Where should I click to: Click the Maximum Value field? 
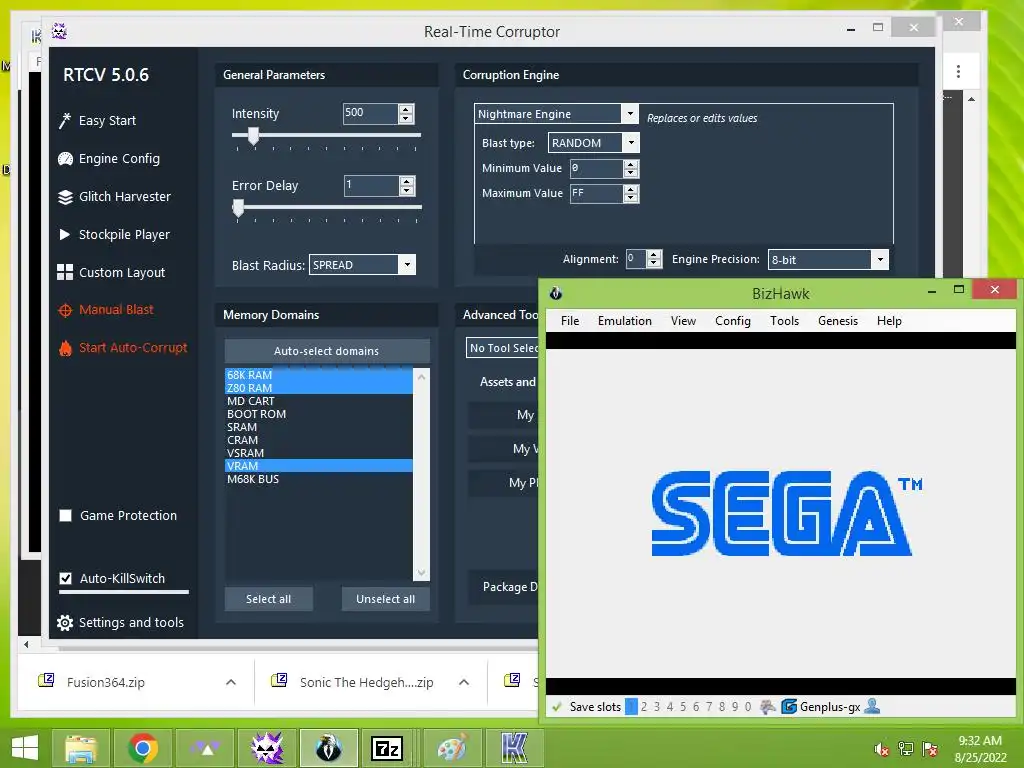[596, 193]
